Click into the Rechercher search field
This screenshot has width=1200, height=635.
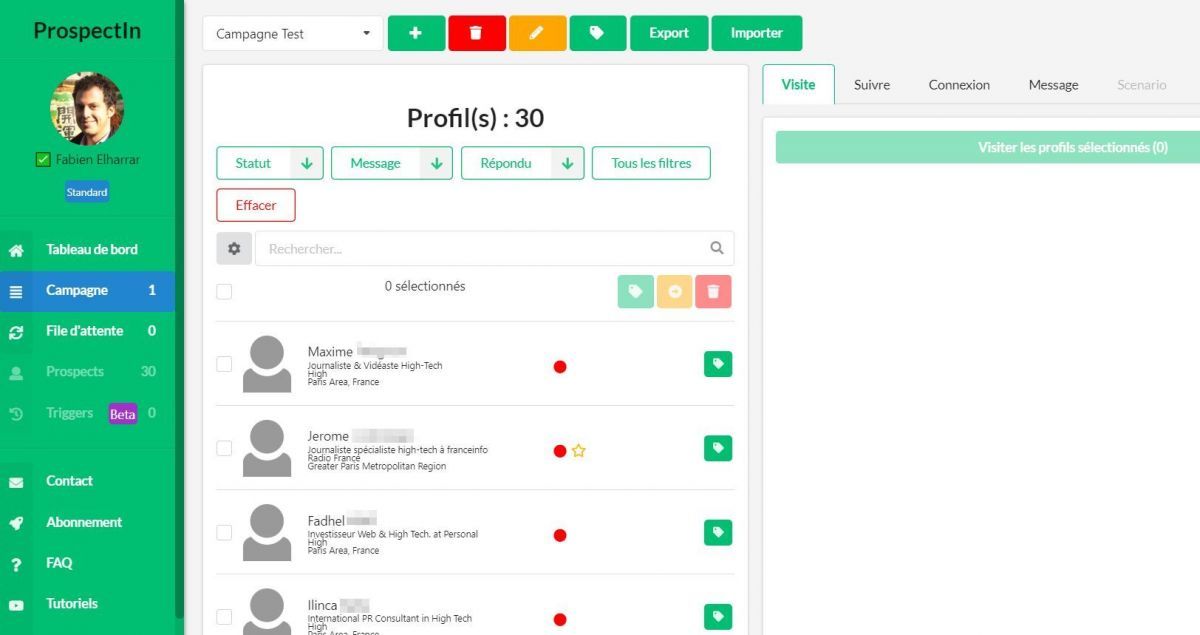480,249
